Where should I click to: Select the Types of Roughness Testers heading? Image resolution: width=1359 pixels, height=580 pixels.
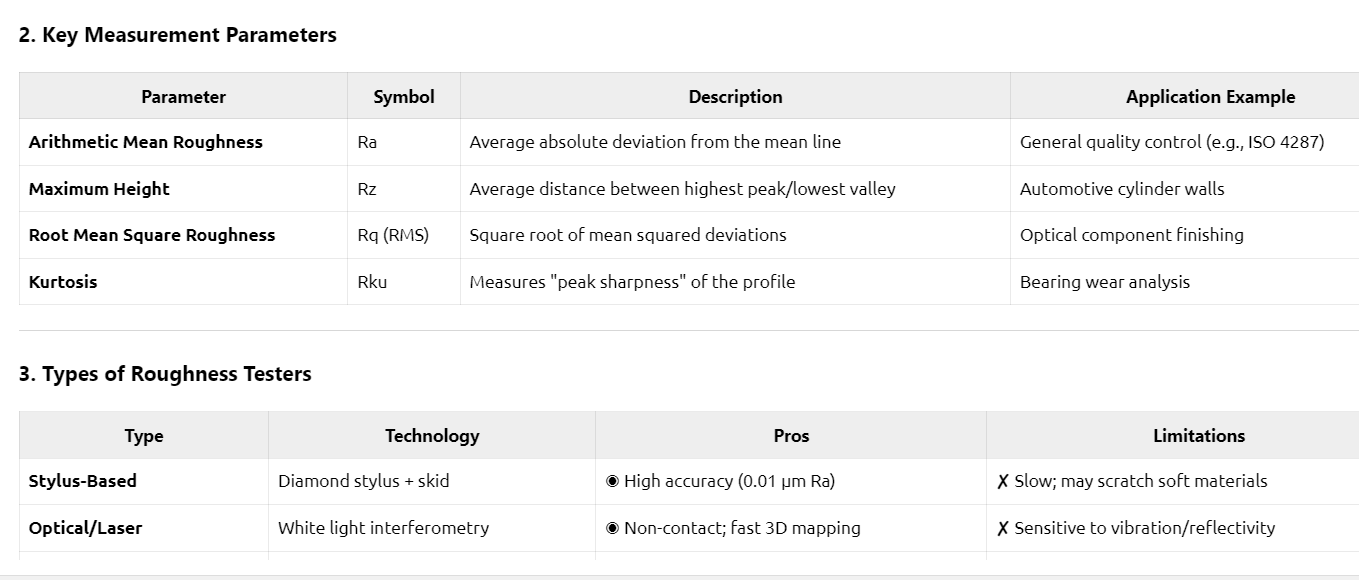click(x=165, y=374)
